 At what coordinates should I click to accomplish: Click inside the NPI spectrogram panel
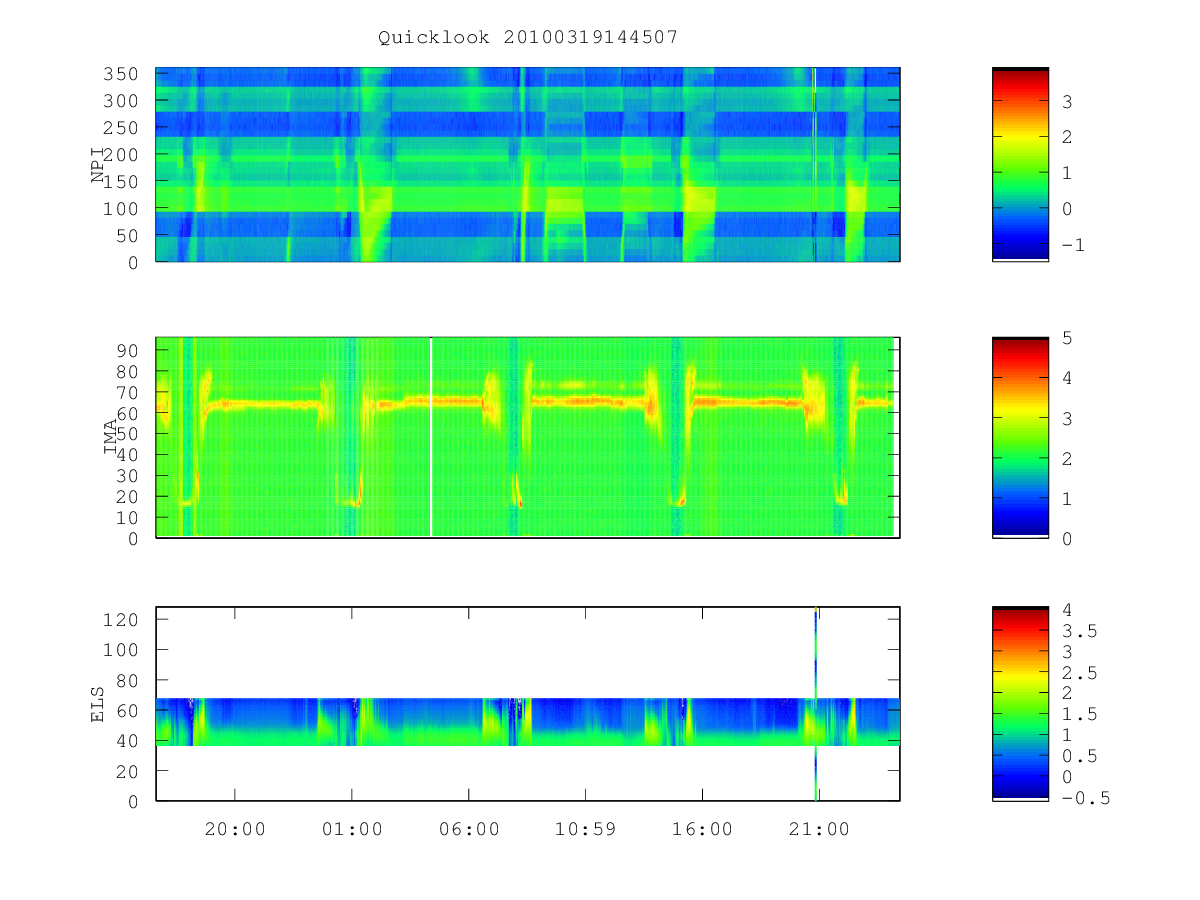pyautogui.click(x=528, y=165)
